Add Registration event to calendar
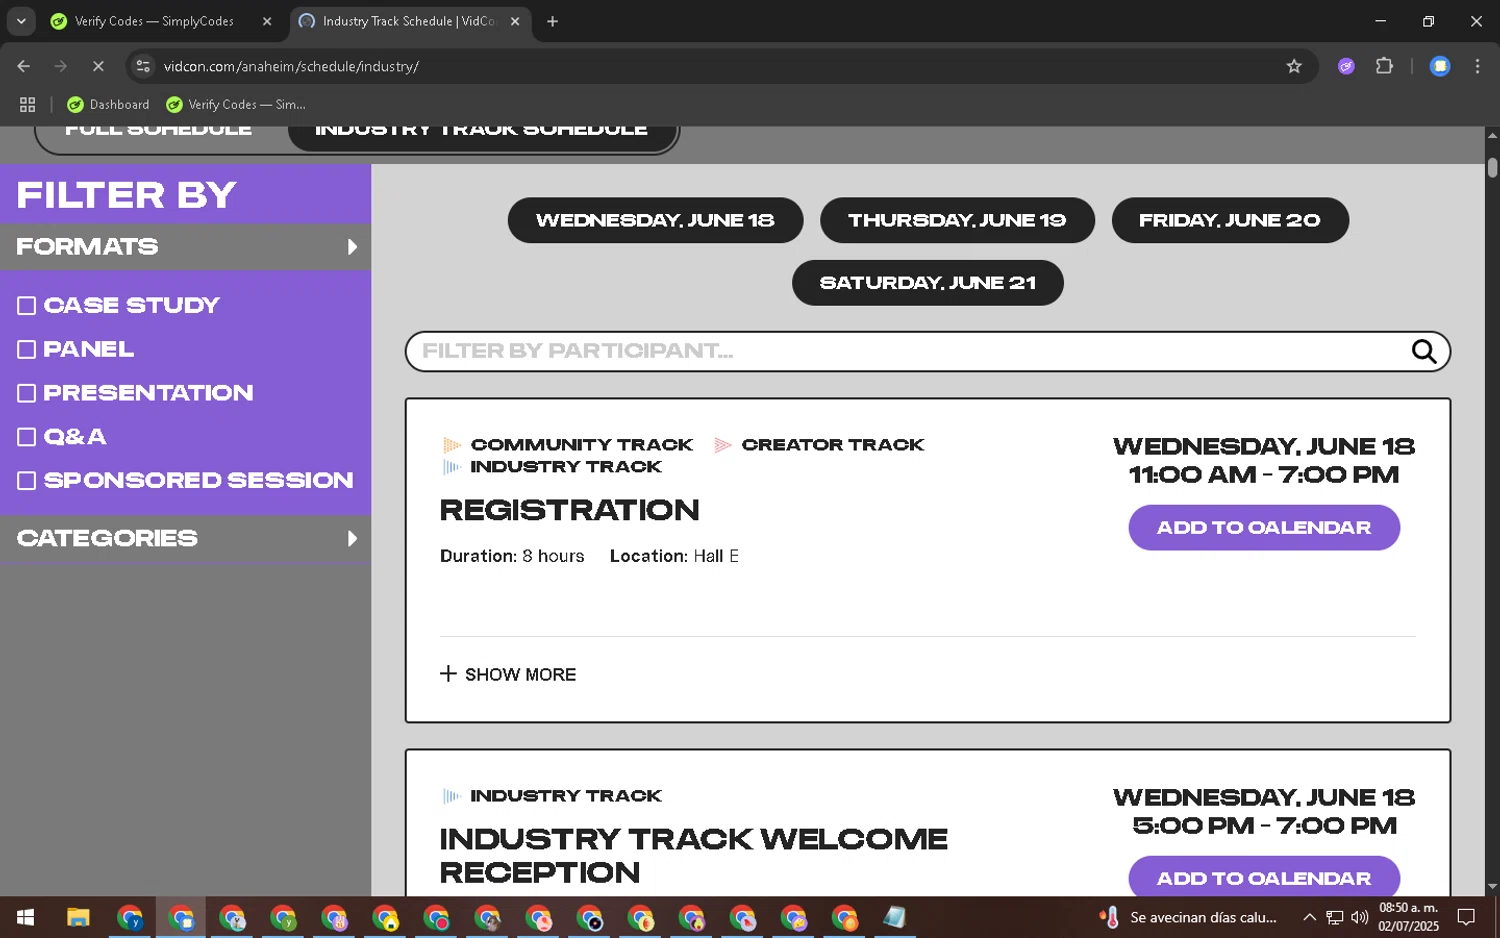The image size is (1500, 938). pyautogui.click(x=1264, y=528)
